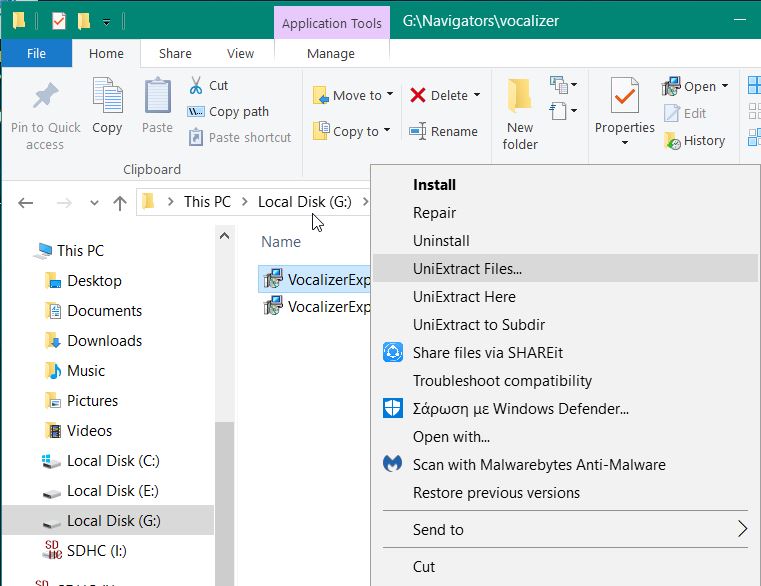The image size is (761, 586).
Task: Navigate to Local Disk (C:) in sidebar
Action: 113,461
